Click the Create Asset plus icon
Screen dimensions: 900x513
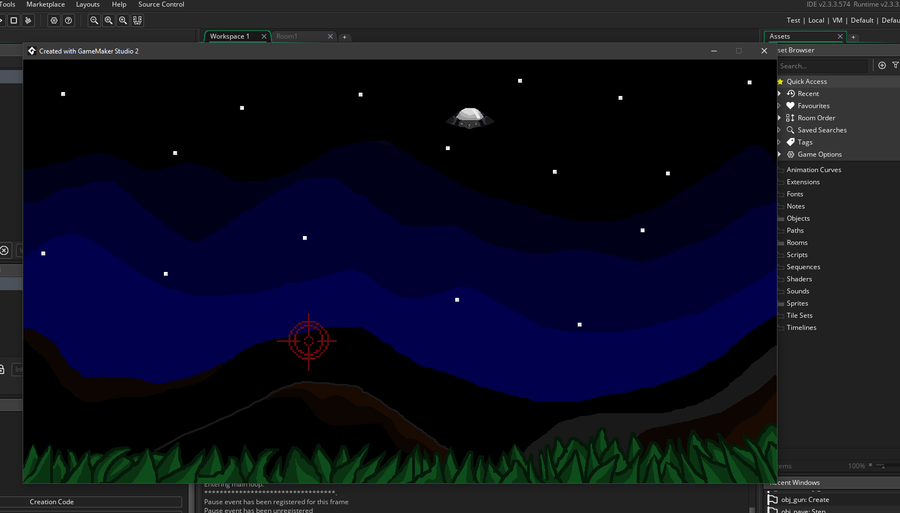[x=882, y=65]
